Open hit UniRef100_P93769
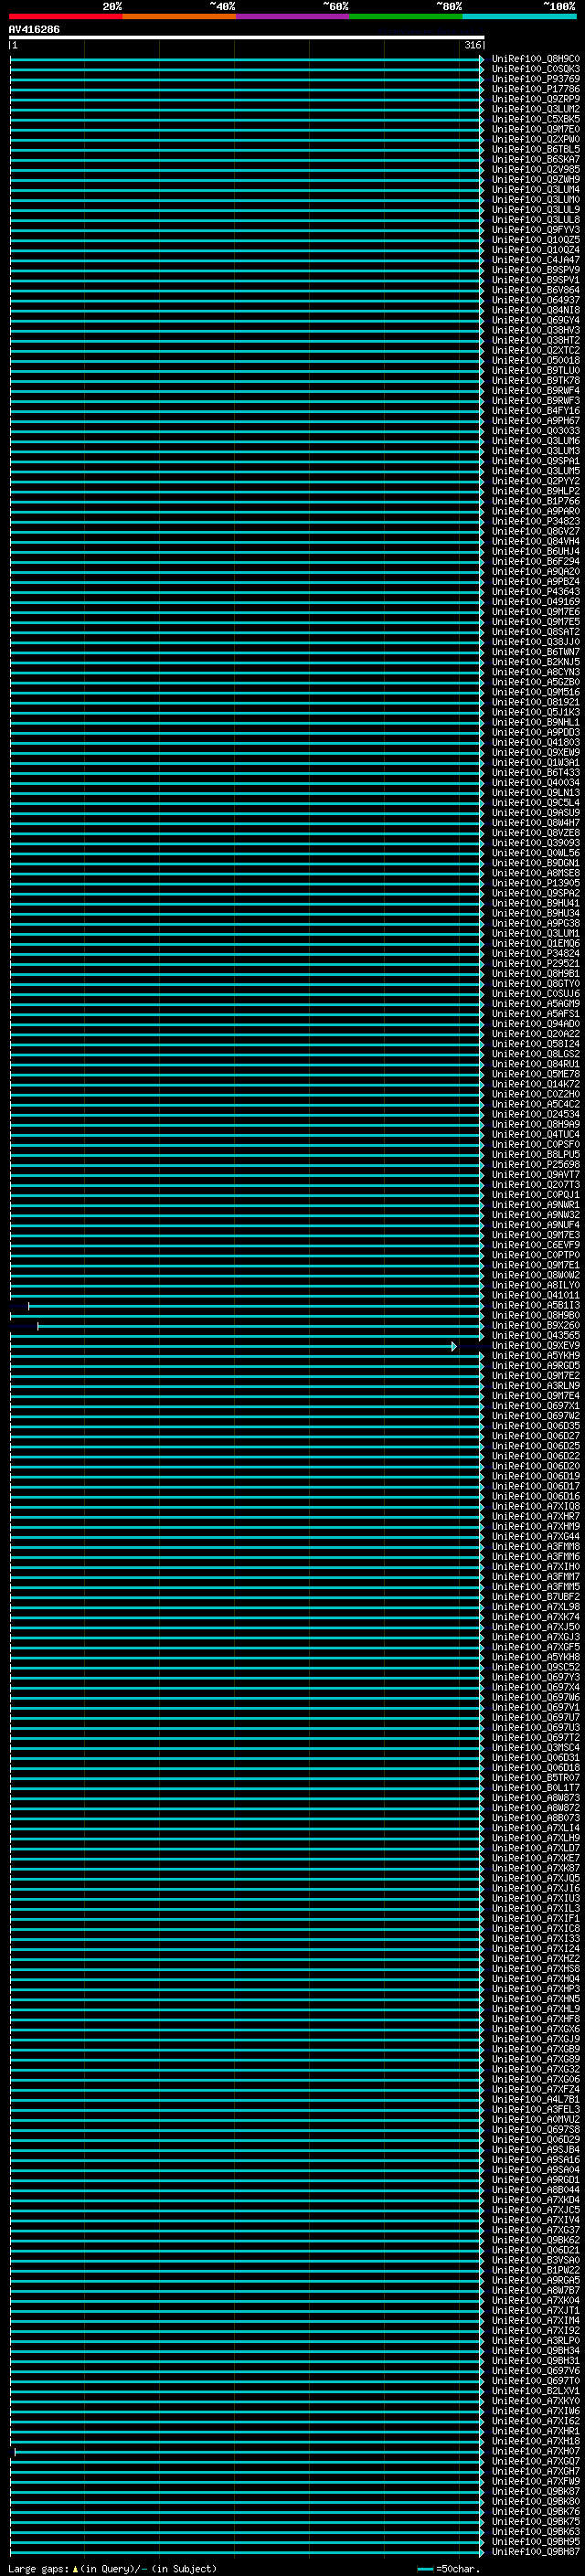This screenshot has width=585, height=2576. pos(536,79)
